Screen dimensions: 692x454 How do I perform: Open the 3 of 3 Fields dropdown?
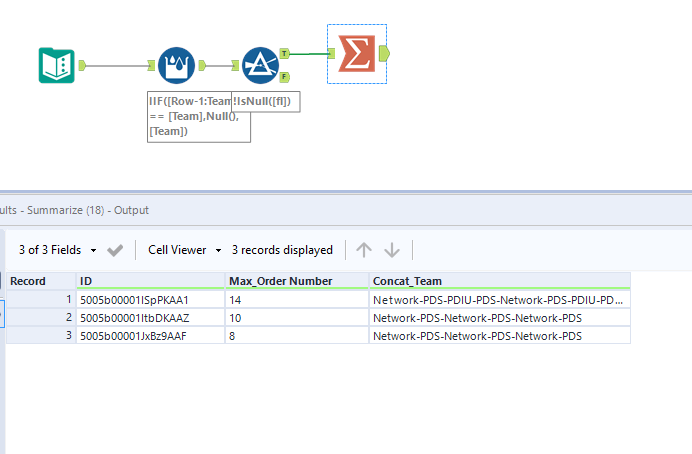[59, 250]
